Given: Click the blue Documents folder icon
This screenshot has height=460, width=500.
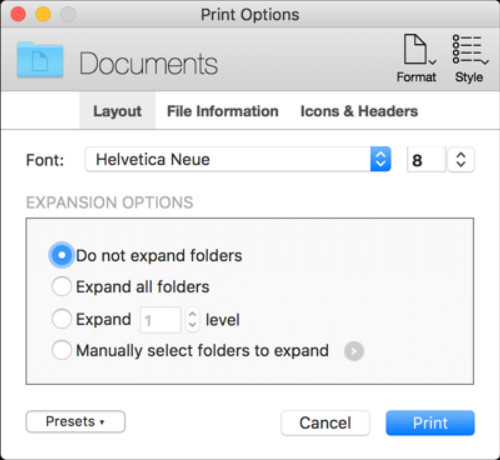Looking at the screenshot, I should (40, 60).
